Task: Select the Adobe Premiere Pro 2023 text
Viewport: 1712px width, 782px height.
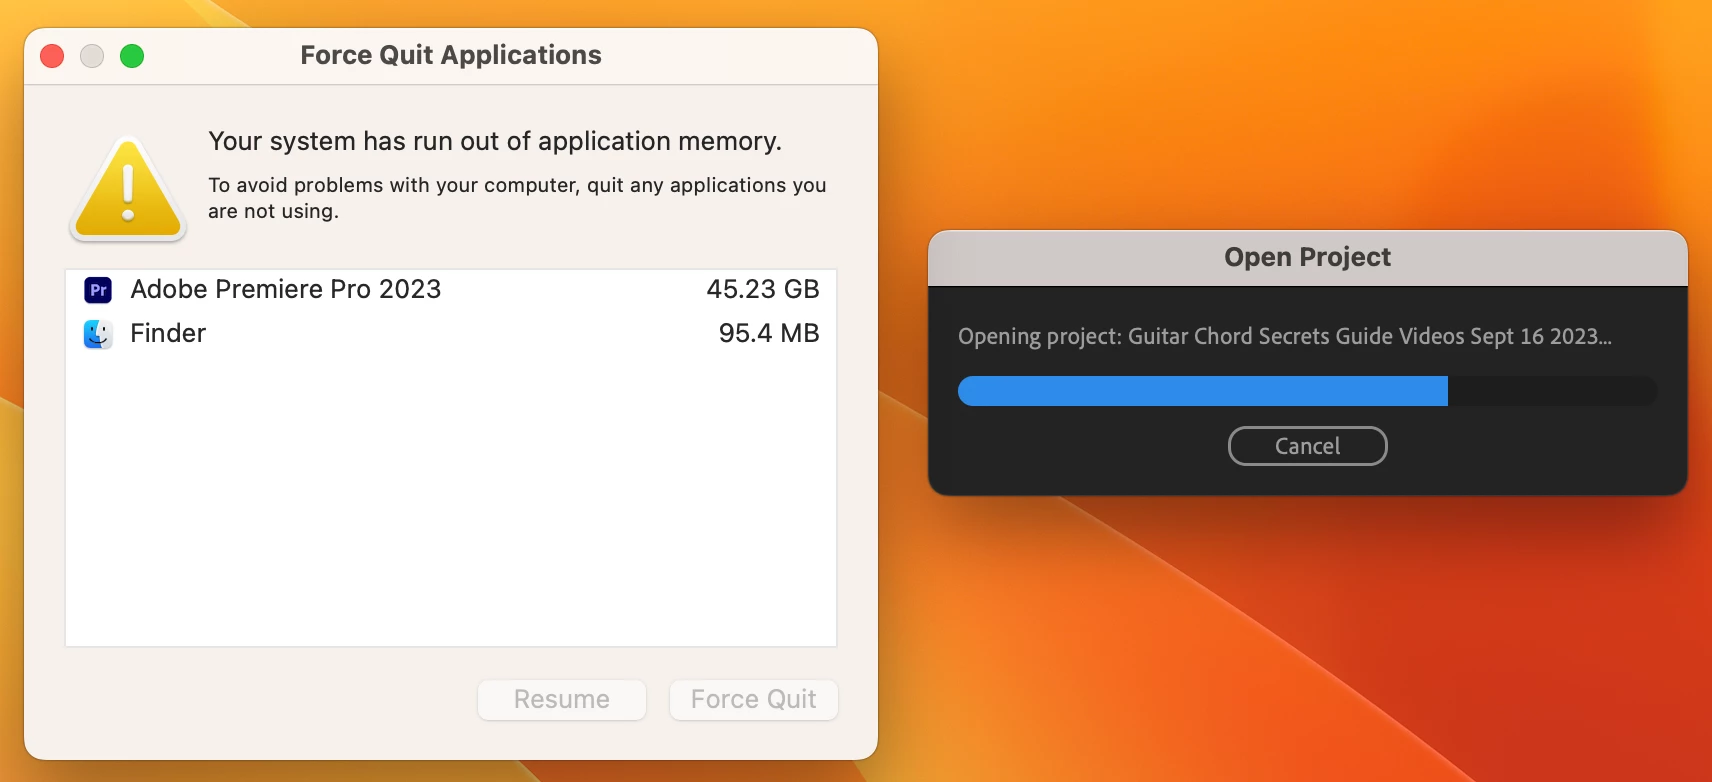Action: coord(286,289)
